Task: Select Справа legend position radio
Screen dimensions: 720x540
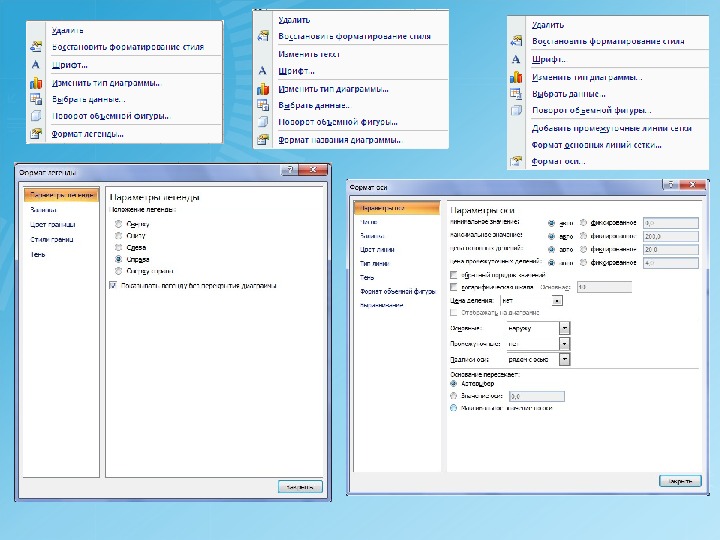Action: click(x=118, y=259)
